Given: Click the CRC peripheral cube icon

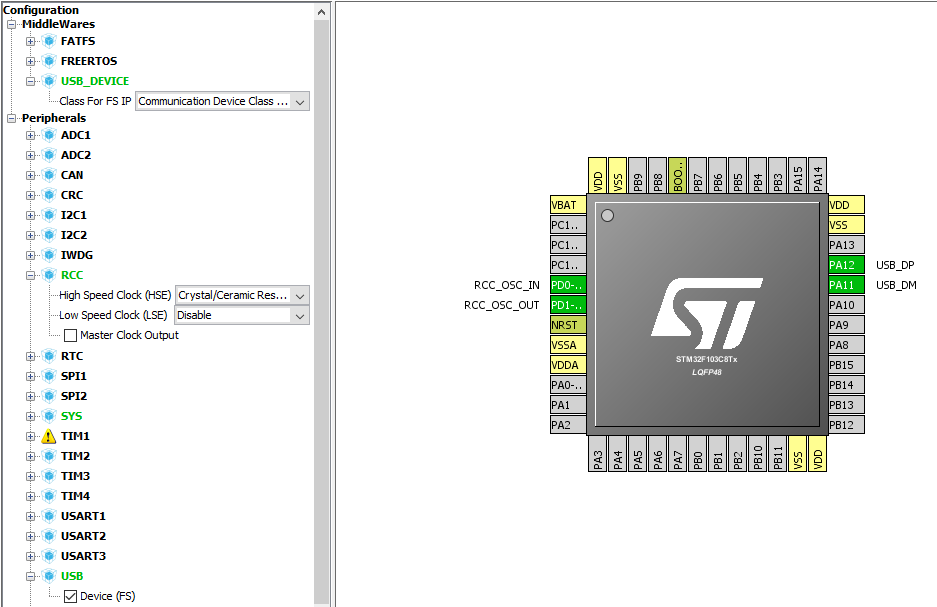Looking at the screenshot, I should 50,195.
